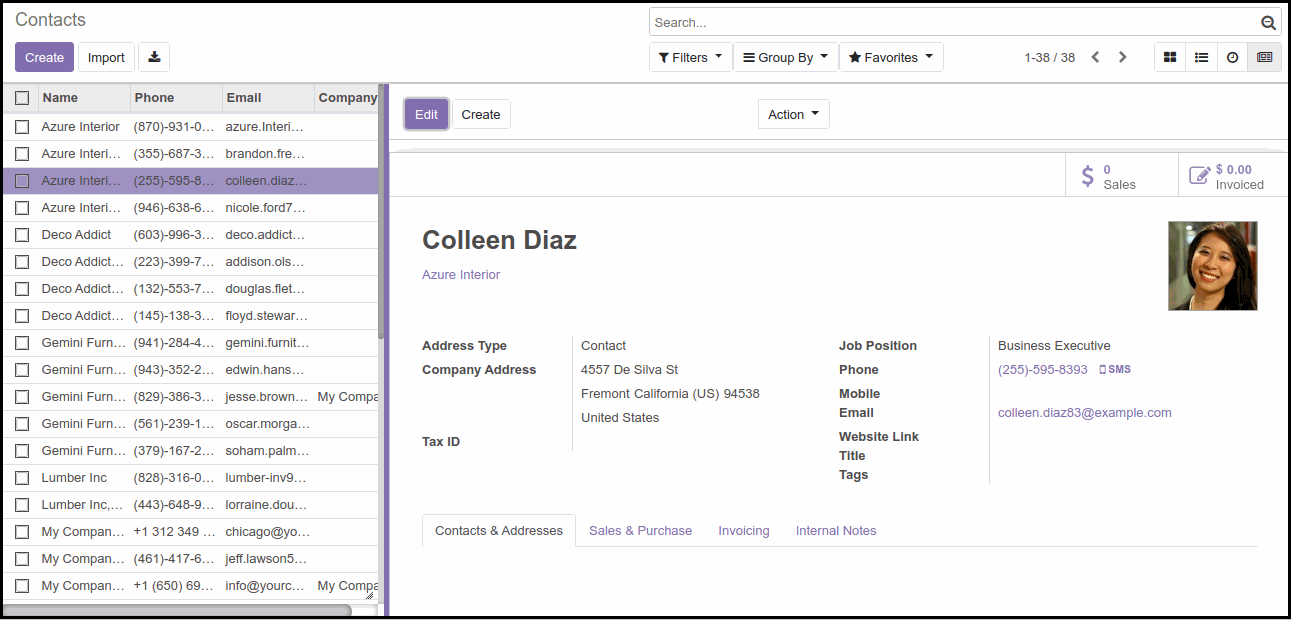Select row with deco.addict email

[x=190, y=235]
